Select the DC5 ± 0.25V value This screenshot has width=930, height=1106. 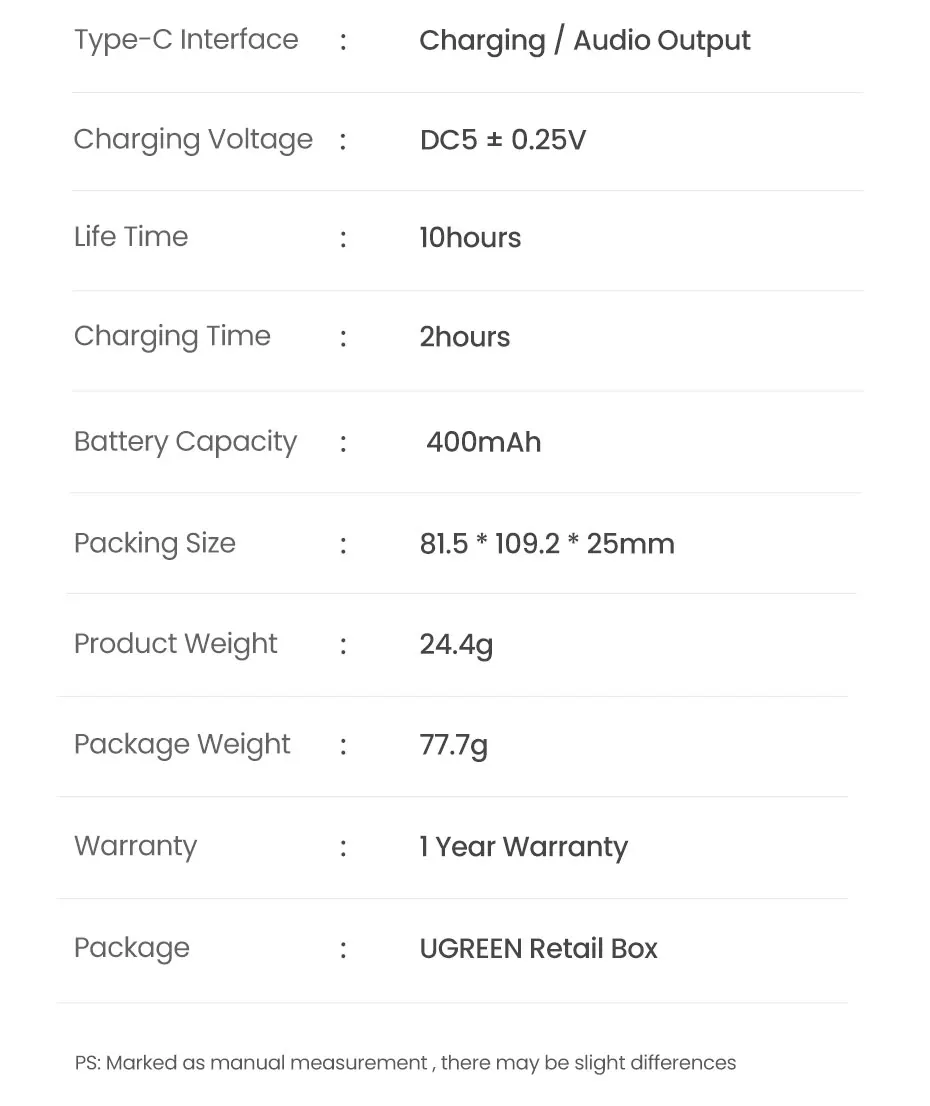502,140
